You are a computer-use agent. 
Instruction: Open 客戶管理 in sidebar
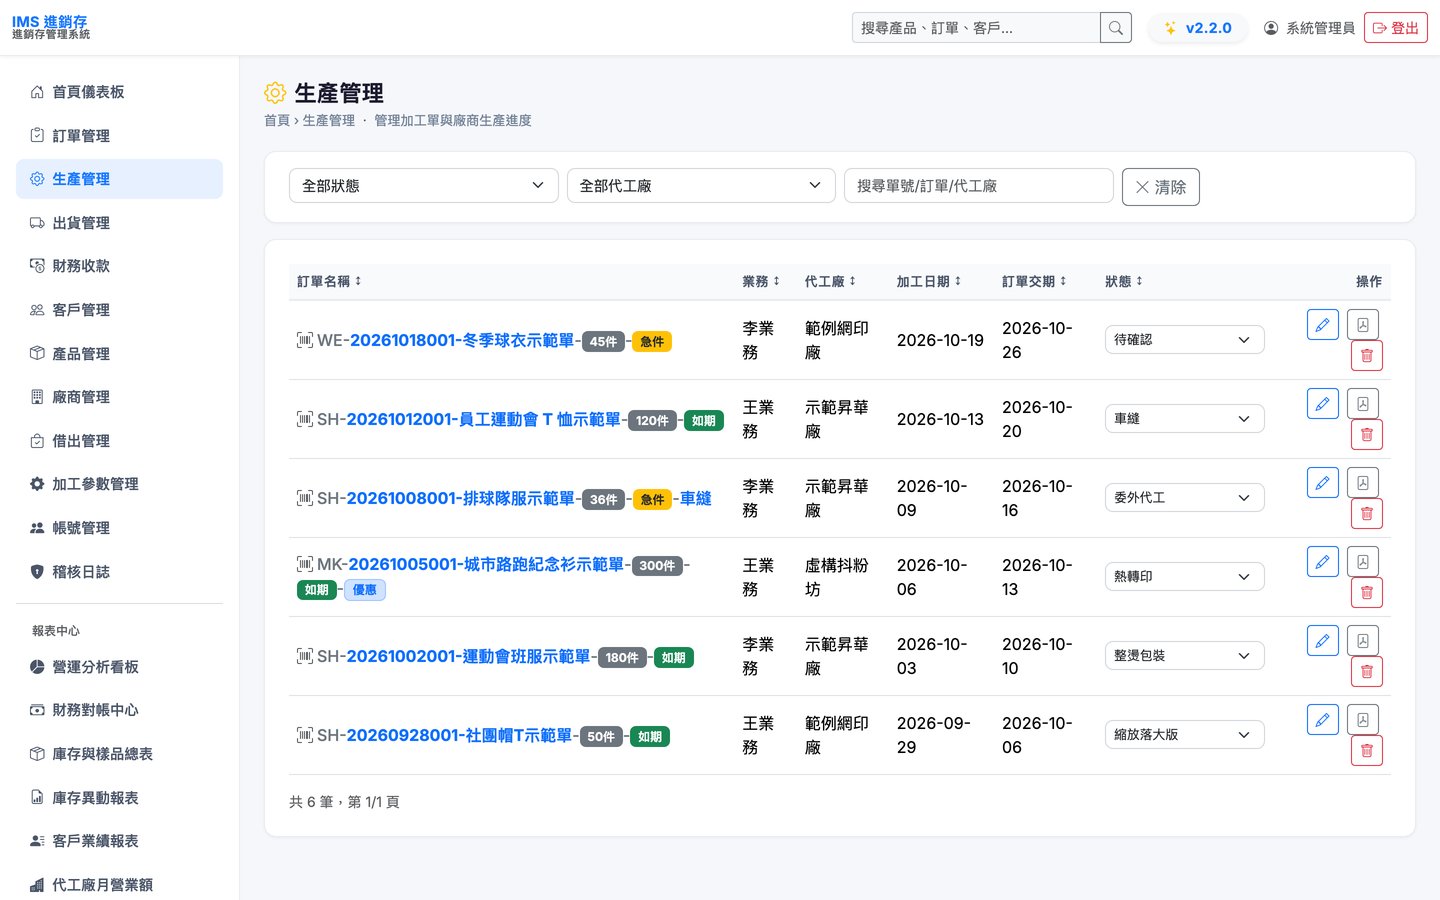(x=119, y=310)
